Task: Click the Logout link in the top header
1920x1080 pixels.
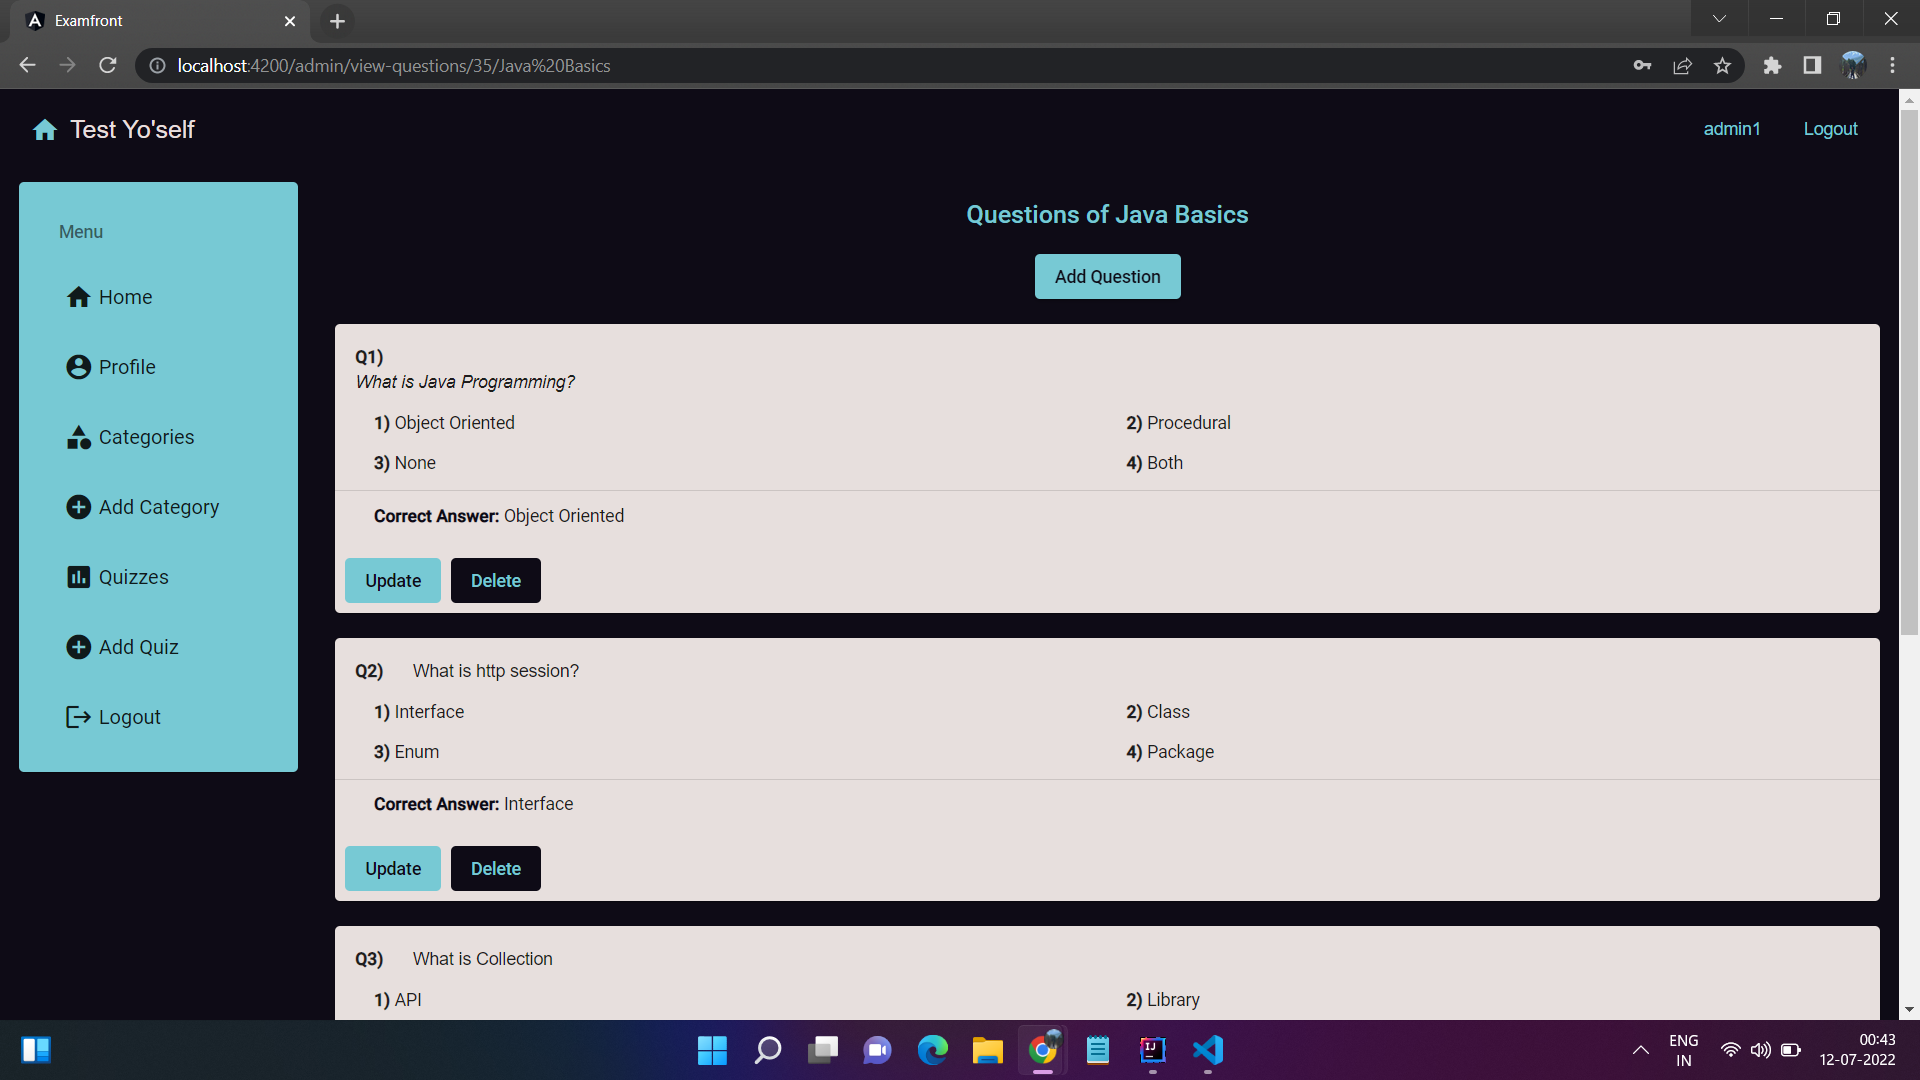Action: coord(1830,129)
